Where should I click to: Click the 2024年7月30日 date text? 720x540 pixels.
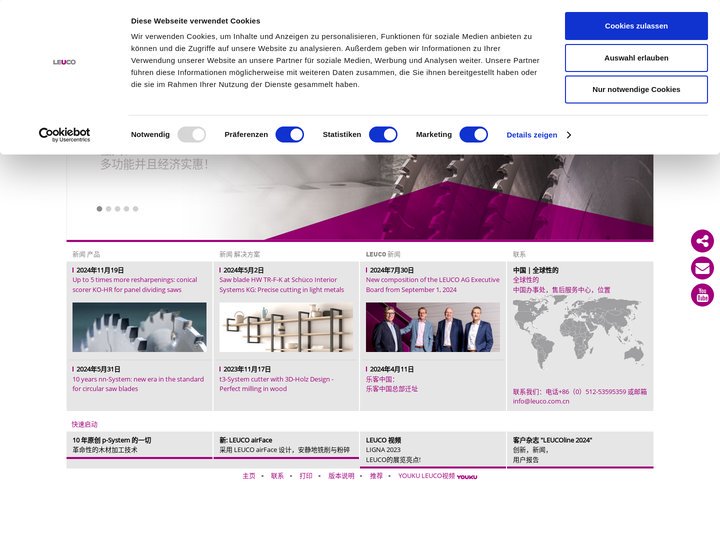tap(392, 270)
